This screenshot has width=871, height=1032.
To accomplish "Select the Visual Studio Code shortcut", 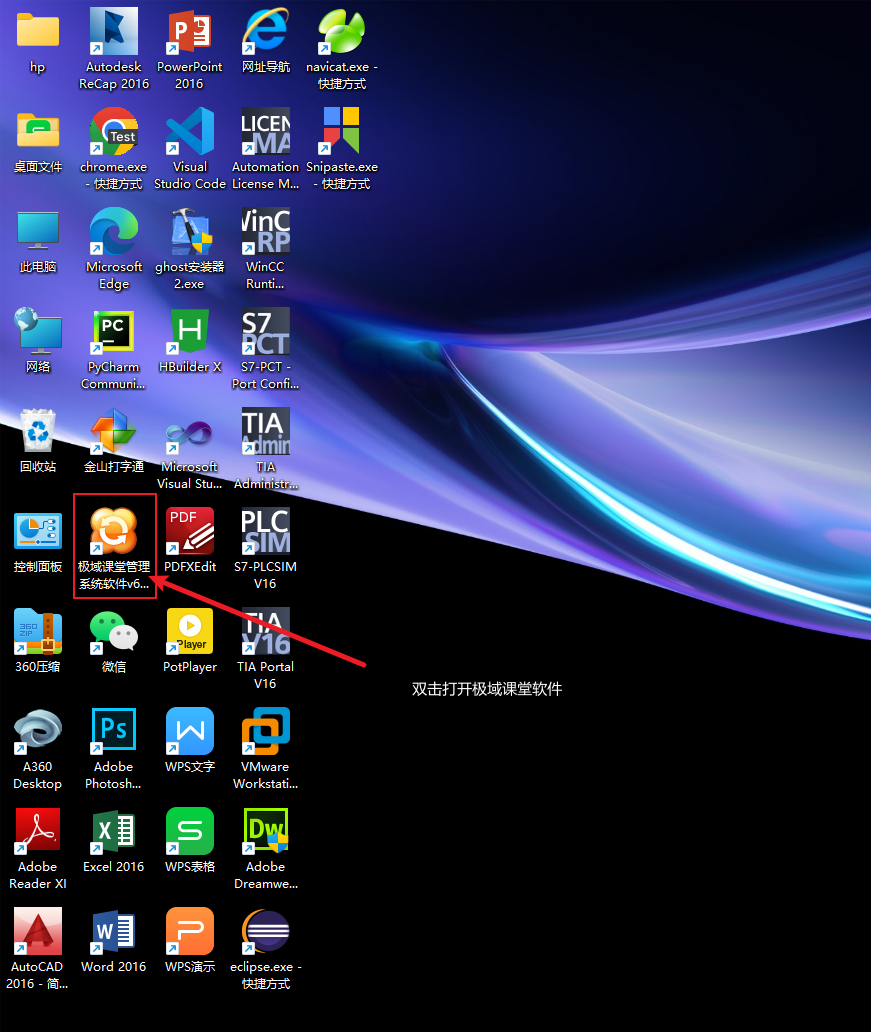I will (x=189, y=132).
